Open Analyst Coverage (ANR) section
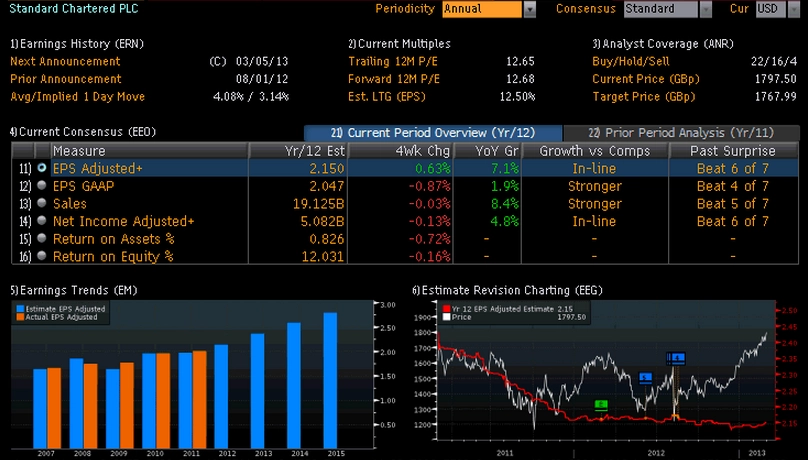The height and width of the screenshot is (460, 808). pyautogui.click(x=663, y=44)
